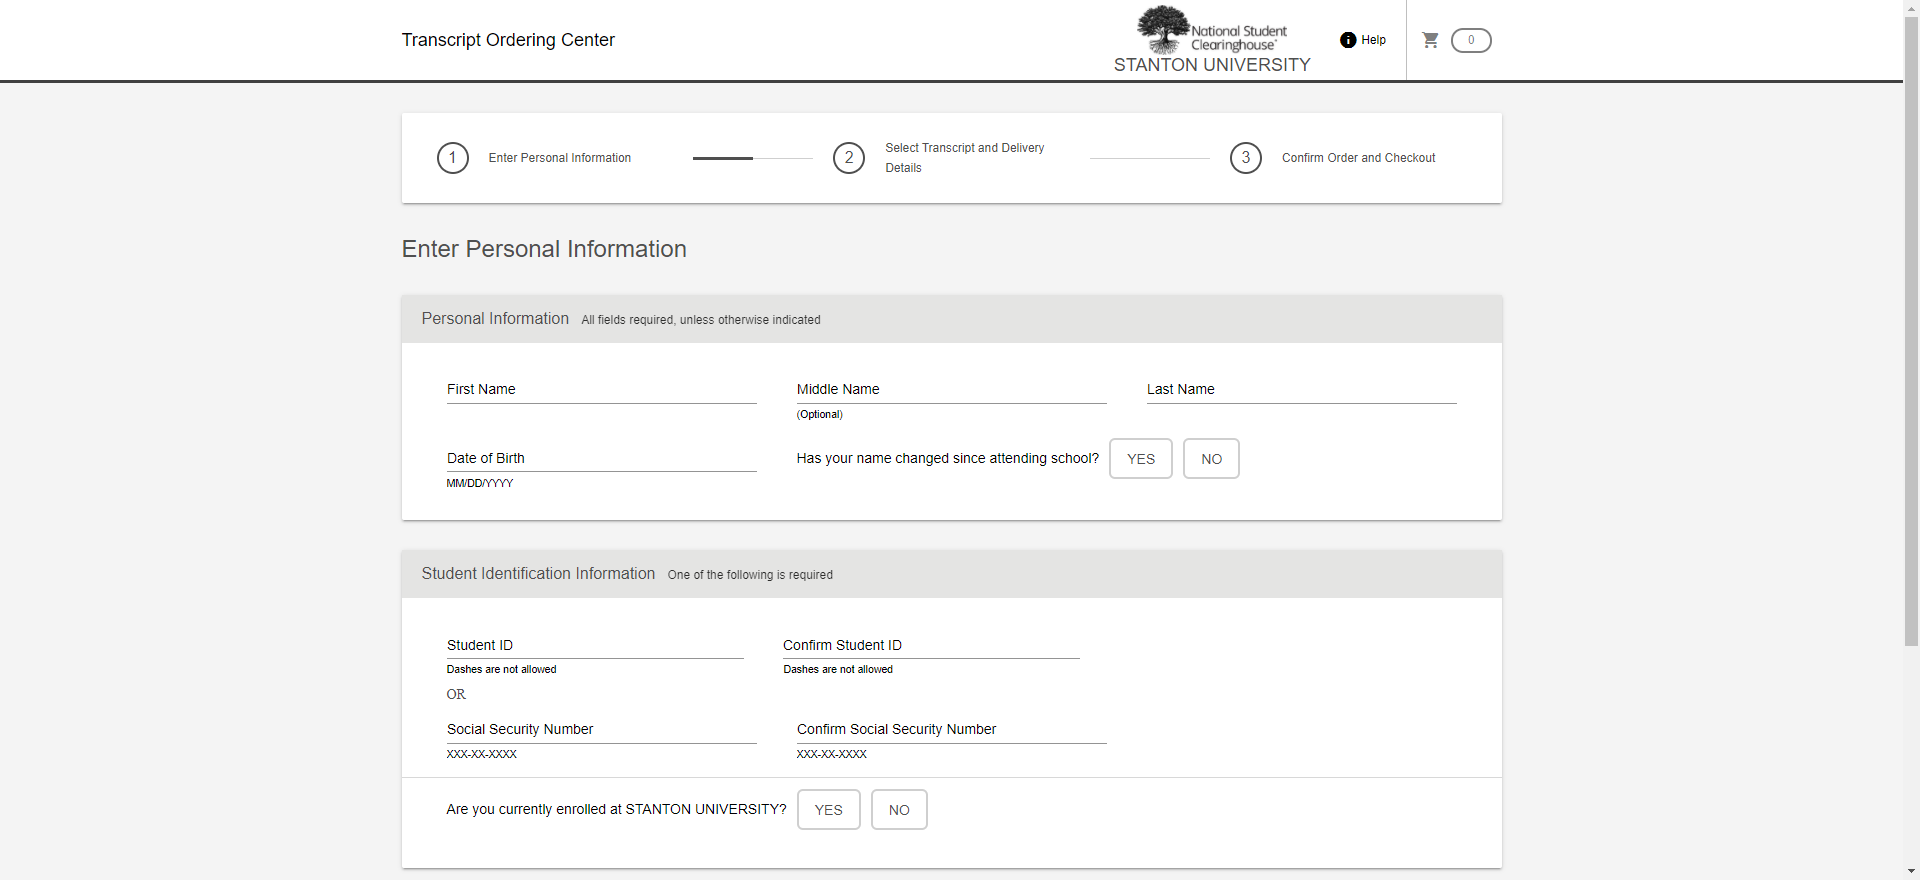This screenshot has height=880, width=1920.
Task: Select NO for name changed question
Action: [x=1211, y=459]
